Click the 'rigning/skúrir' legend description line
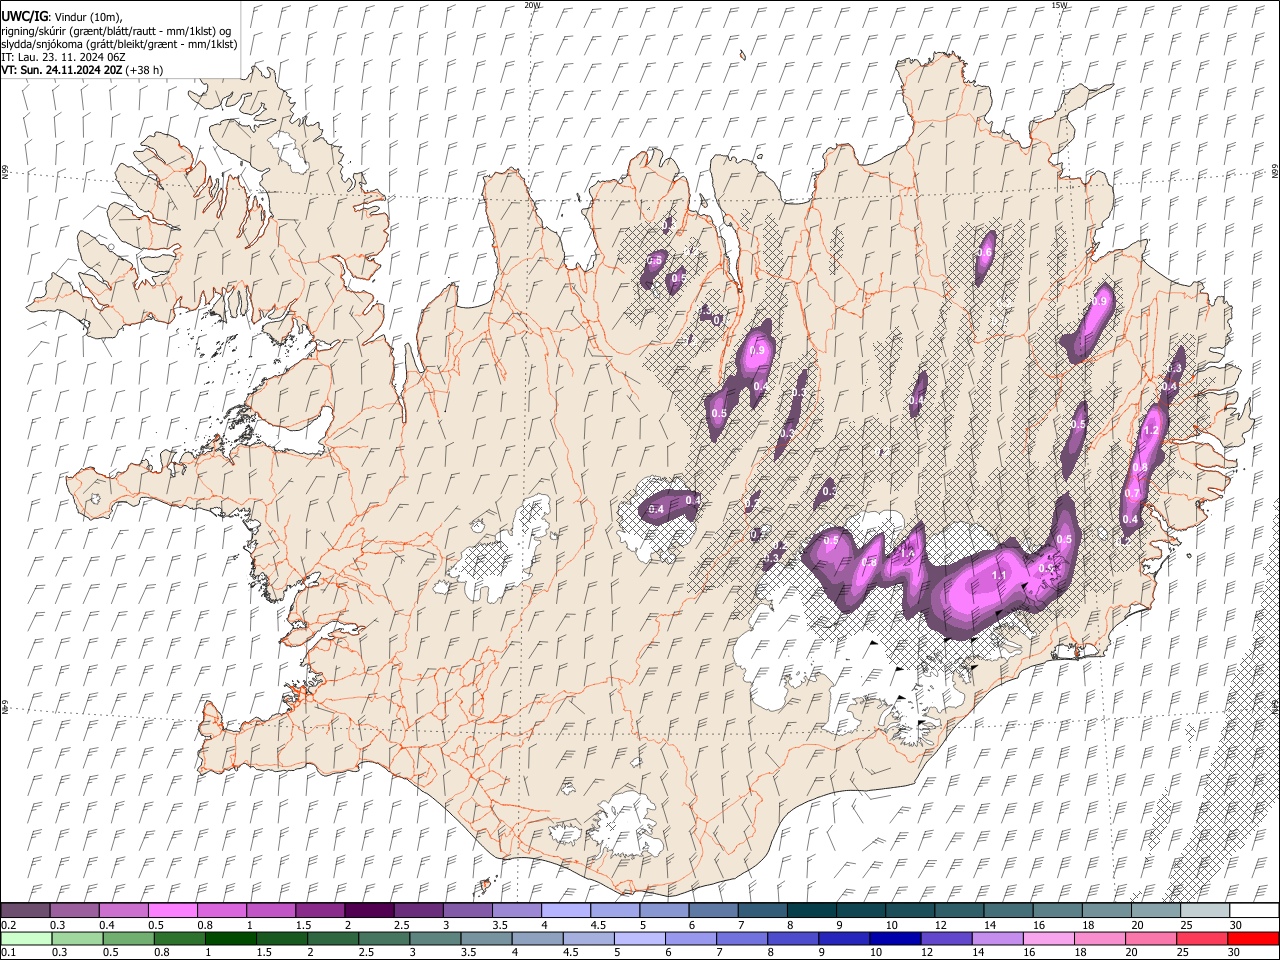The image size is (1280, 960). tap(116, 31)
